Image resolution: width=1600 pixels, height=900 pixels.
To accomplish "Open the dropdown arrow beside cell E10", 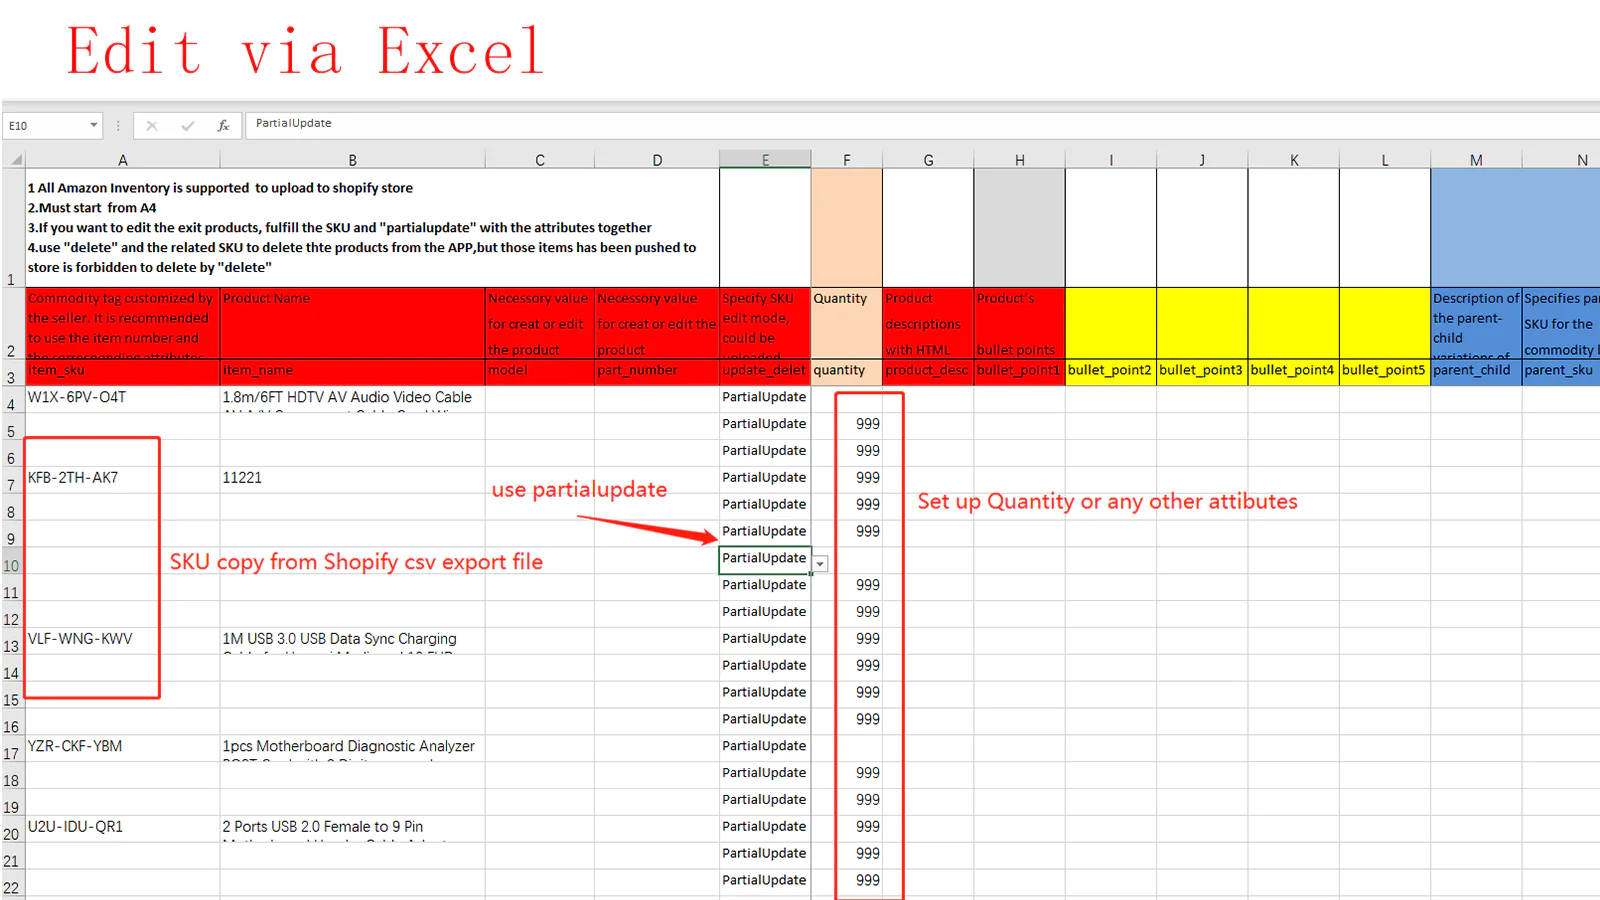I will 820,564.
